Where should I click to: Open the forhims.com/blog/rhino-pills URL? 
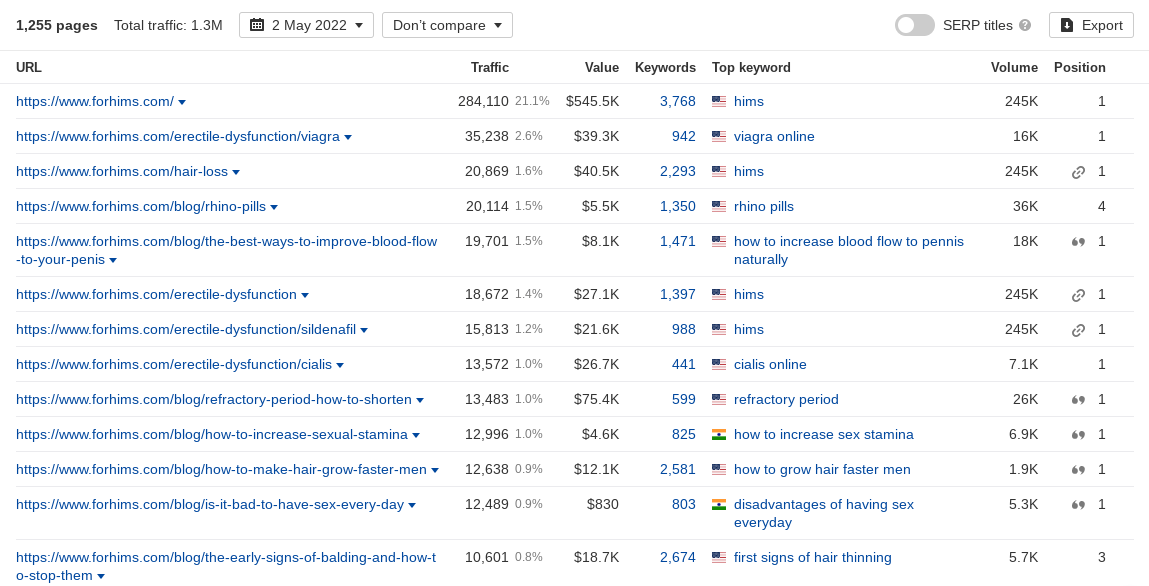pyautogui.click(x=141, y=207)
